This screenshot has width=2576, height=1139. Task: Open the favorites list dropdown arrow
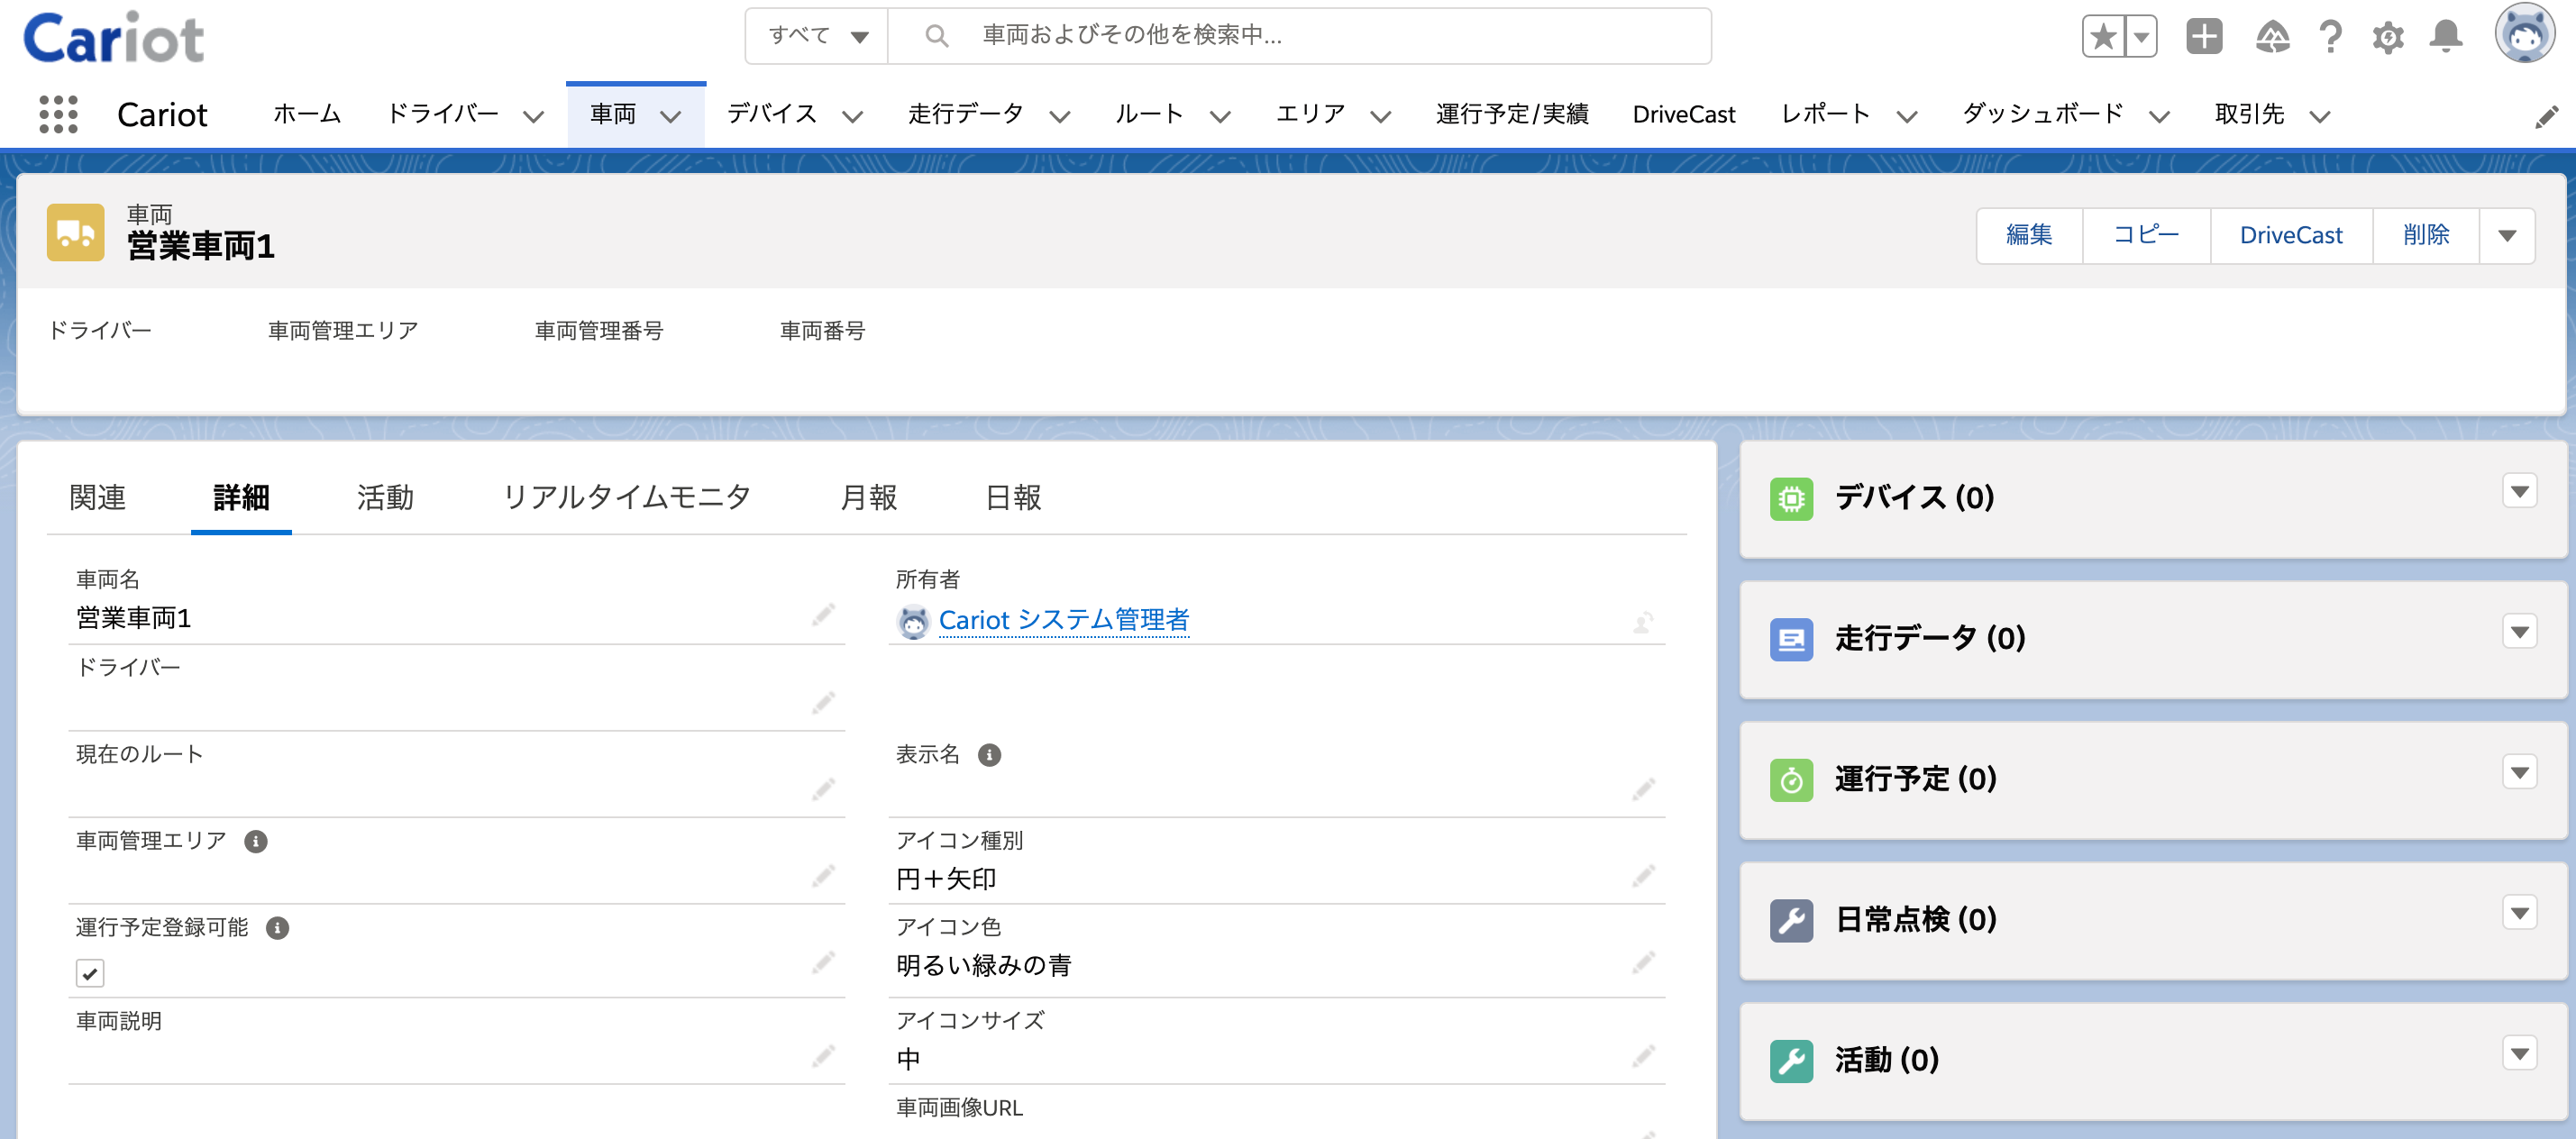coord(2141,37)
